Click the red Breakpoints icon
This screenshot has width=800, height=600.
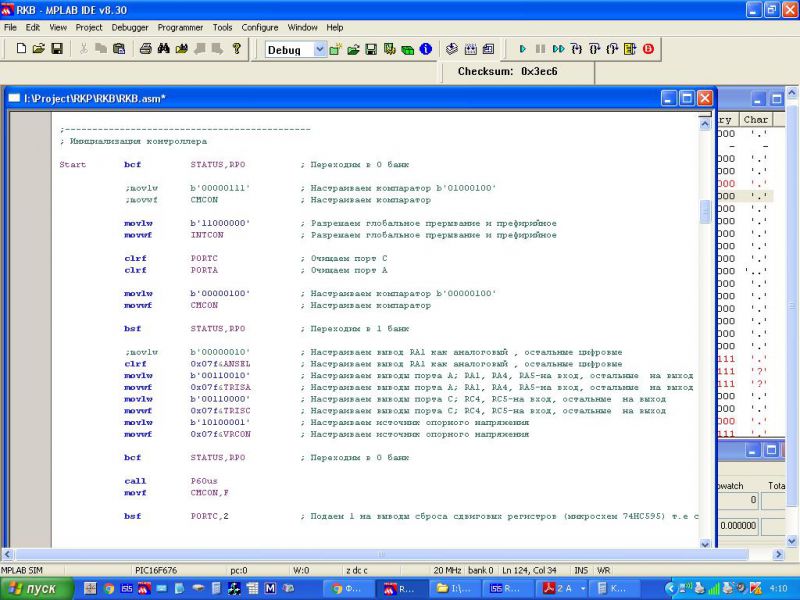(648, 48)
